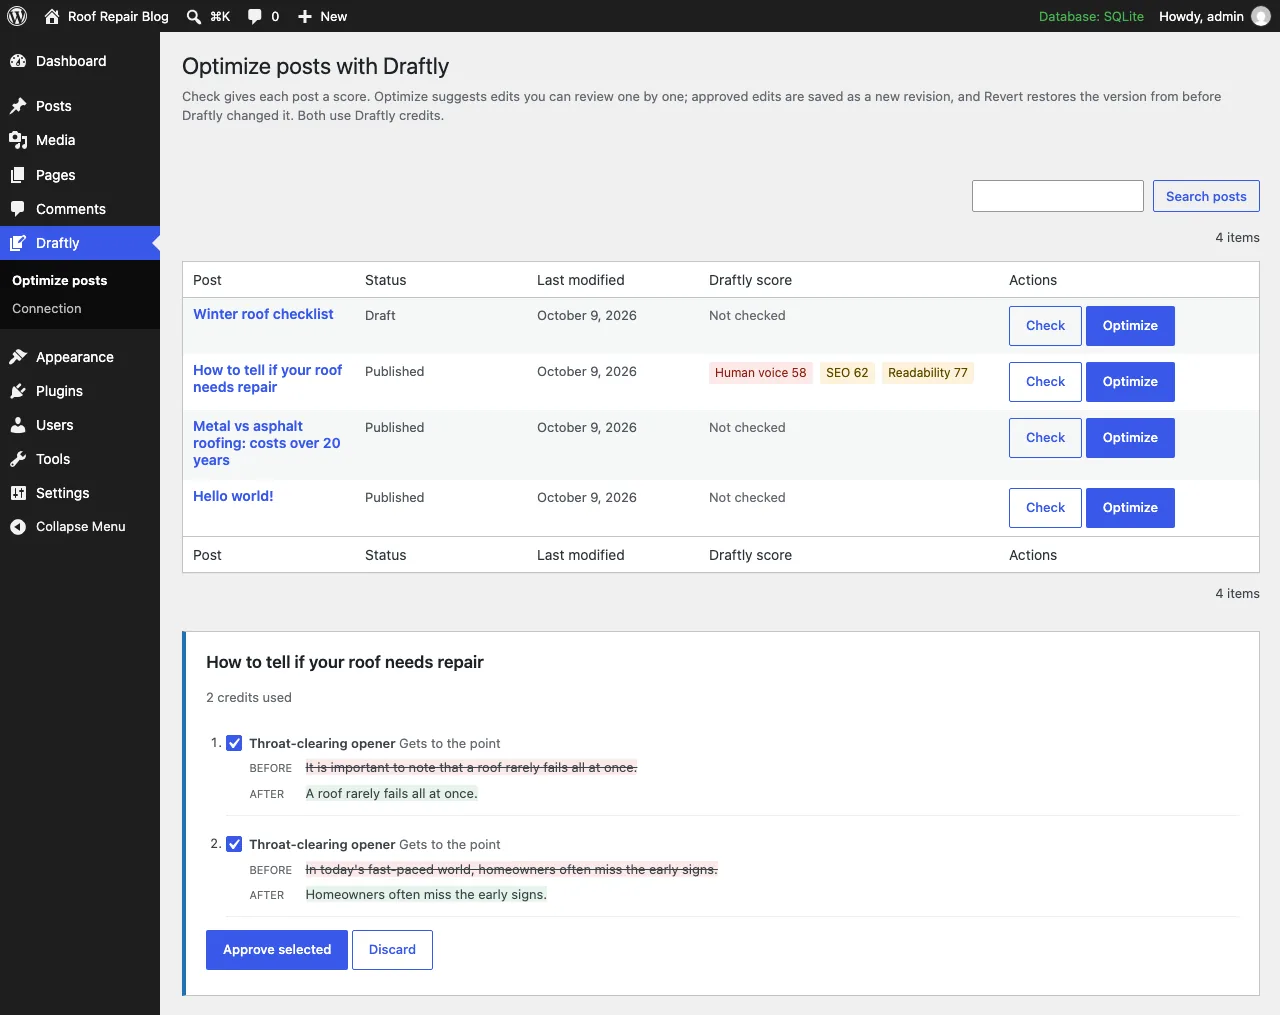The width and height of the screenshot is (1280, 1015).
Task: Click the Human voice 58 score badge
Action: click(760, 373)
